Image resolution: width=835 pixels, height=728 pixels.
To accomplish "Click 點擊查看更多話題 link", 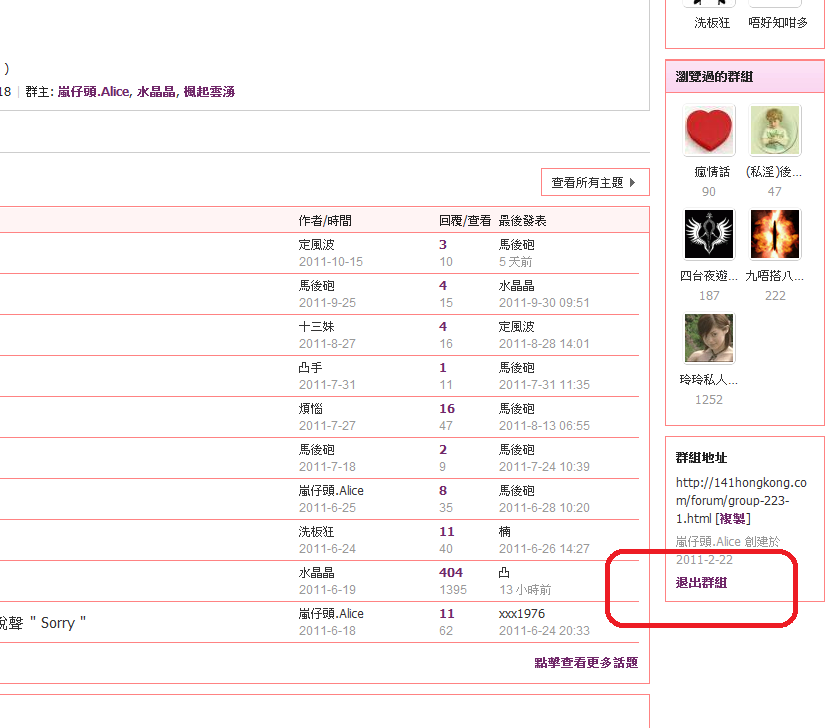I will click(x=586, y=662).
